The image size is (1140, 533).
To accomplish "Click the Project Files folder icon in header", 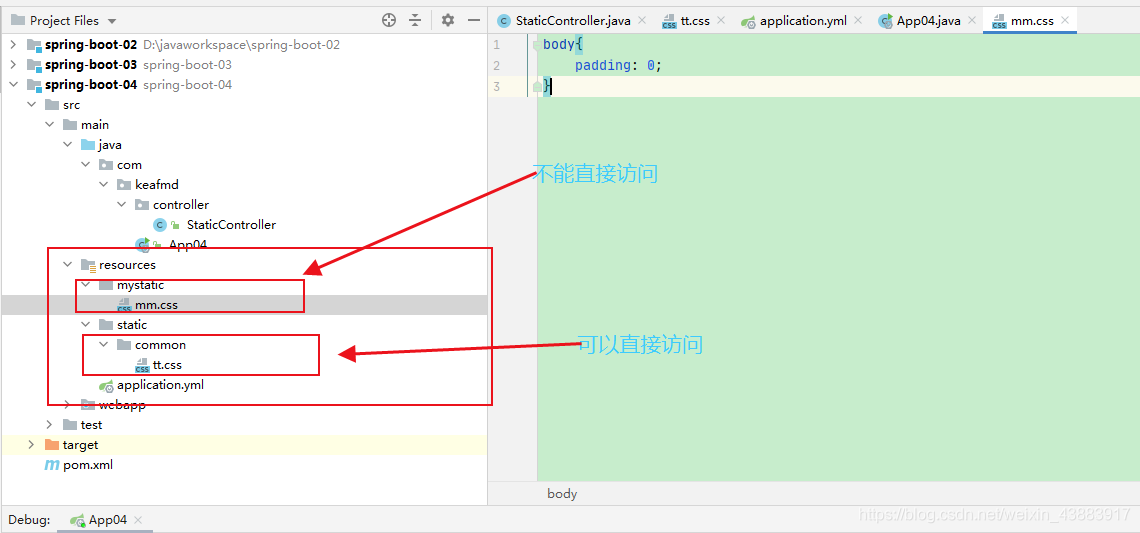I will pos(17,20).
